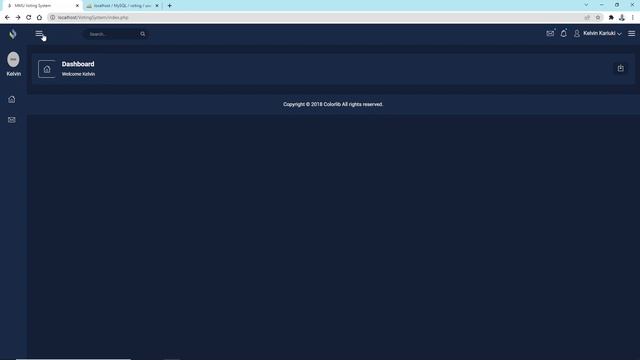This screenshot has width=640, height=360.
Task: Open a new browser tab
Action: [169, 6]
